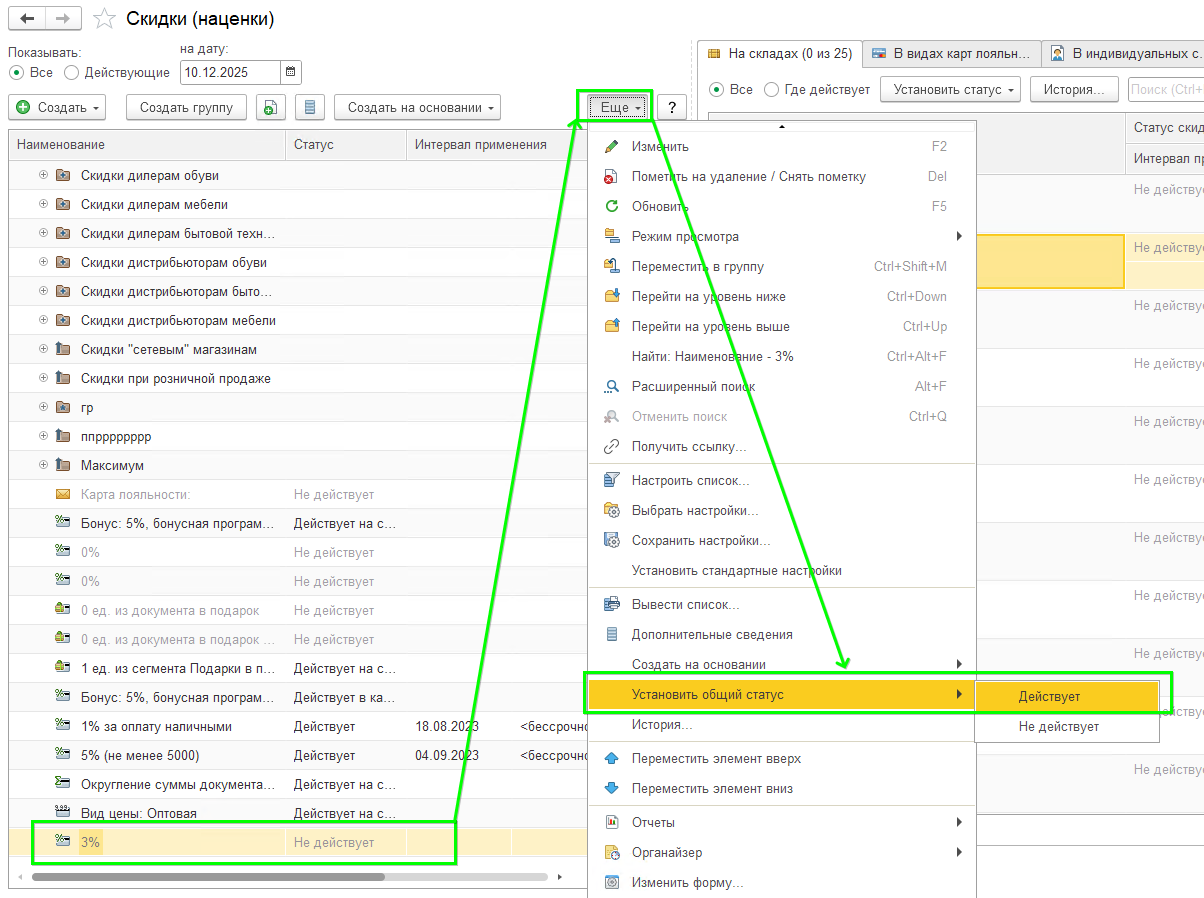Click the forward navigation arrow
Viewport: 1204px width, 898px height.
point(62,19)
